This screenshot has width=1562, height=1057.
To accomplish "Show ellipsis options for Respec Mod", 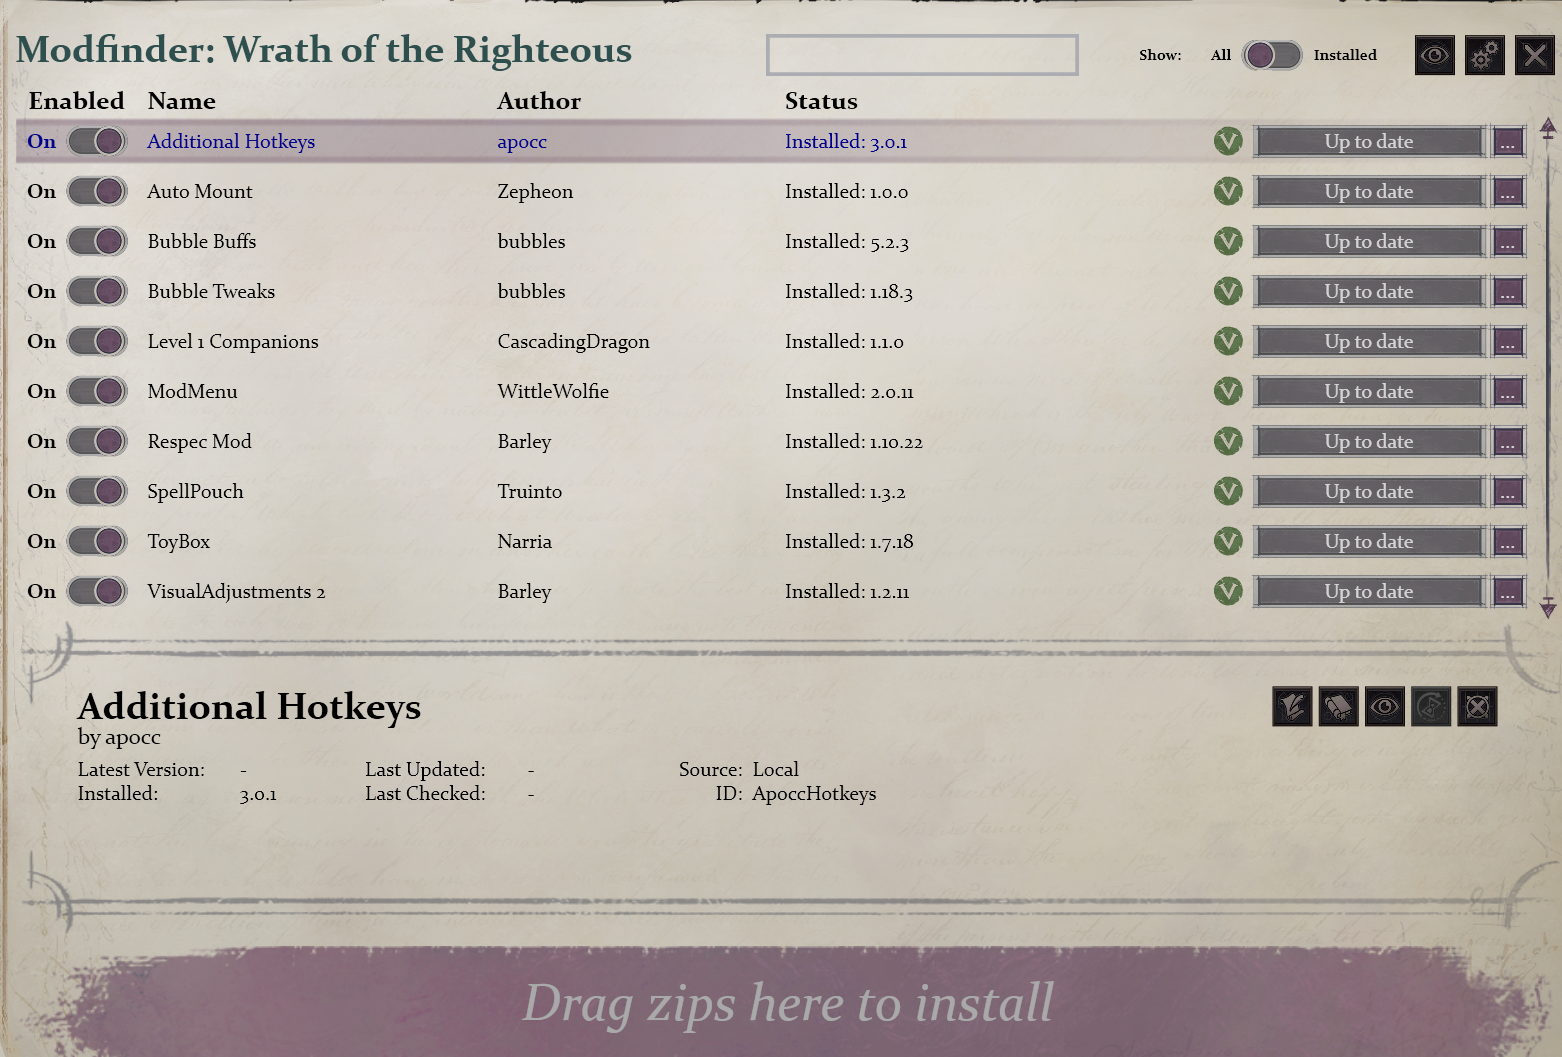I will point(1508,441).
